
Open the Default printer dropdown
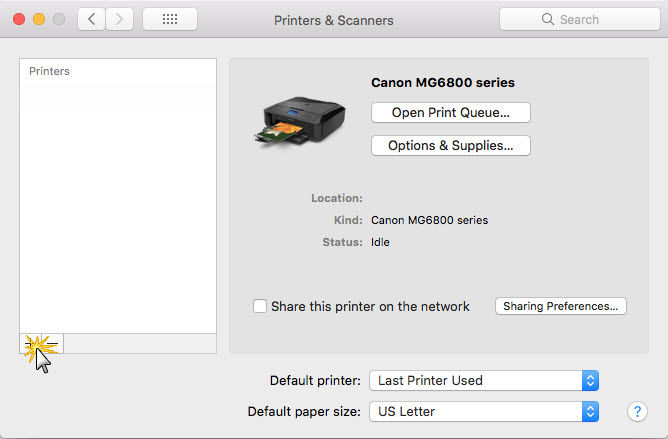click(484, 380)
